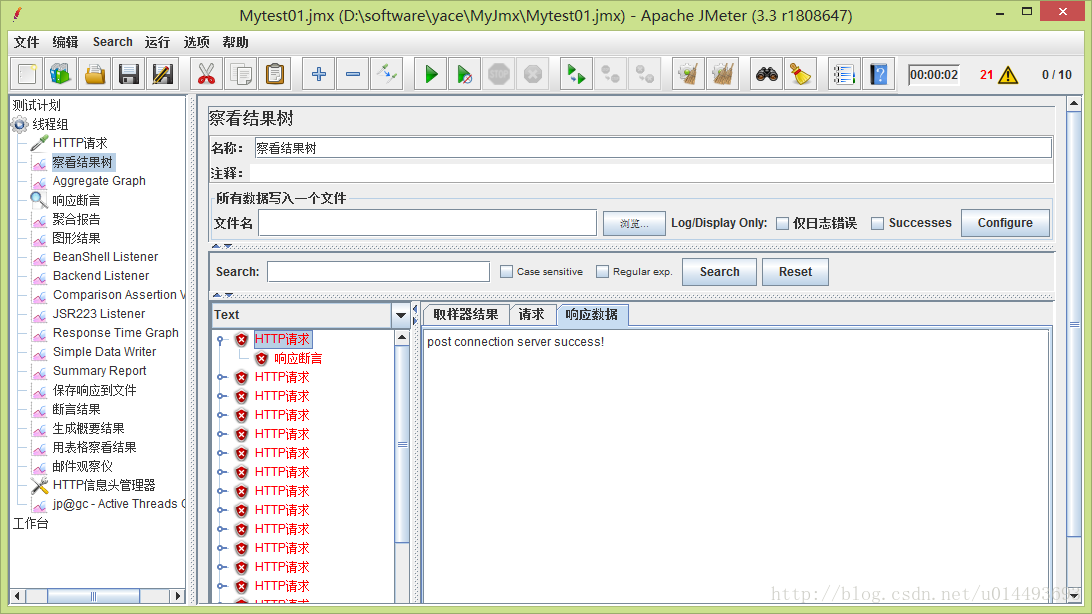Viewport: 1092px width, 614px height.
Task: Switch to the 取样器结果 tab
Action: pyautogui.click(x=466, y=315)
